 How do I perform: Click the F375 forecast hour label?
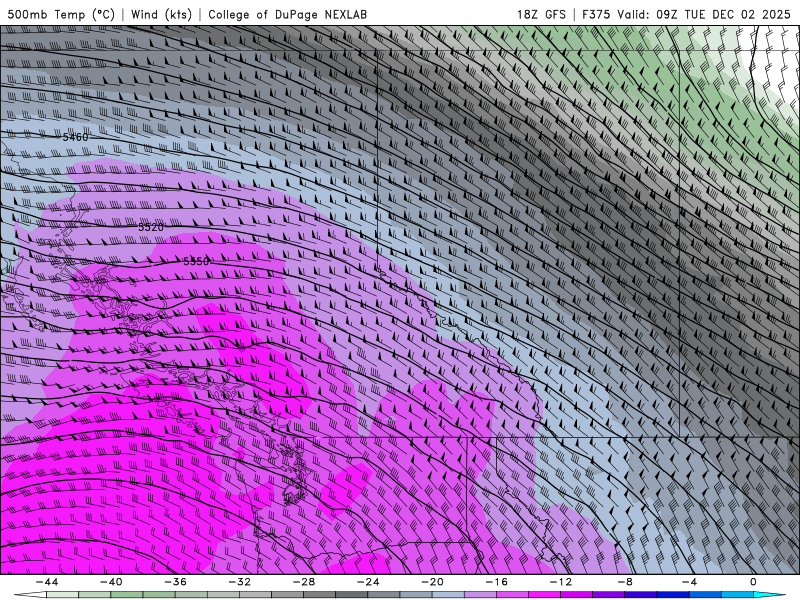pyautogui.click(x=596, y=14)
